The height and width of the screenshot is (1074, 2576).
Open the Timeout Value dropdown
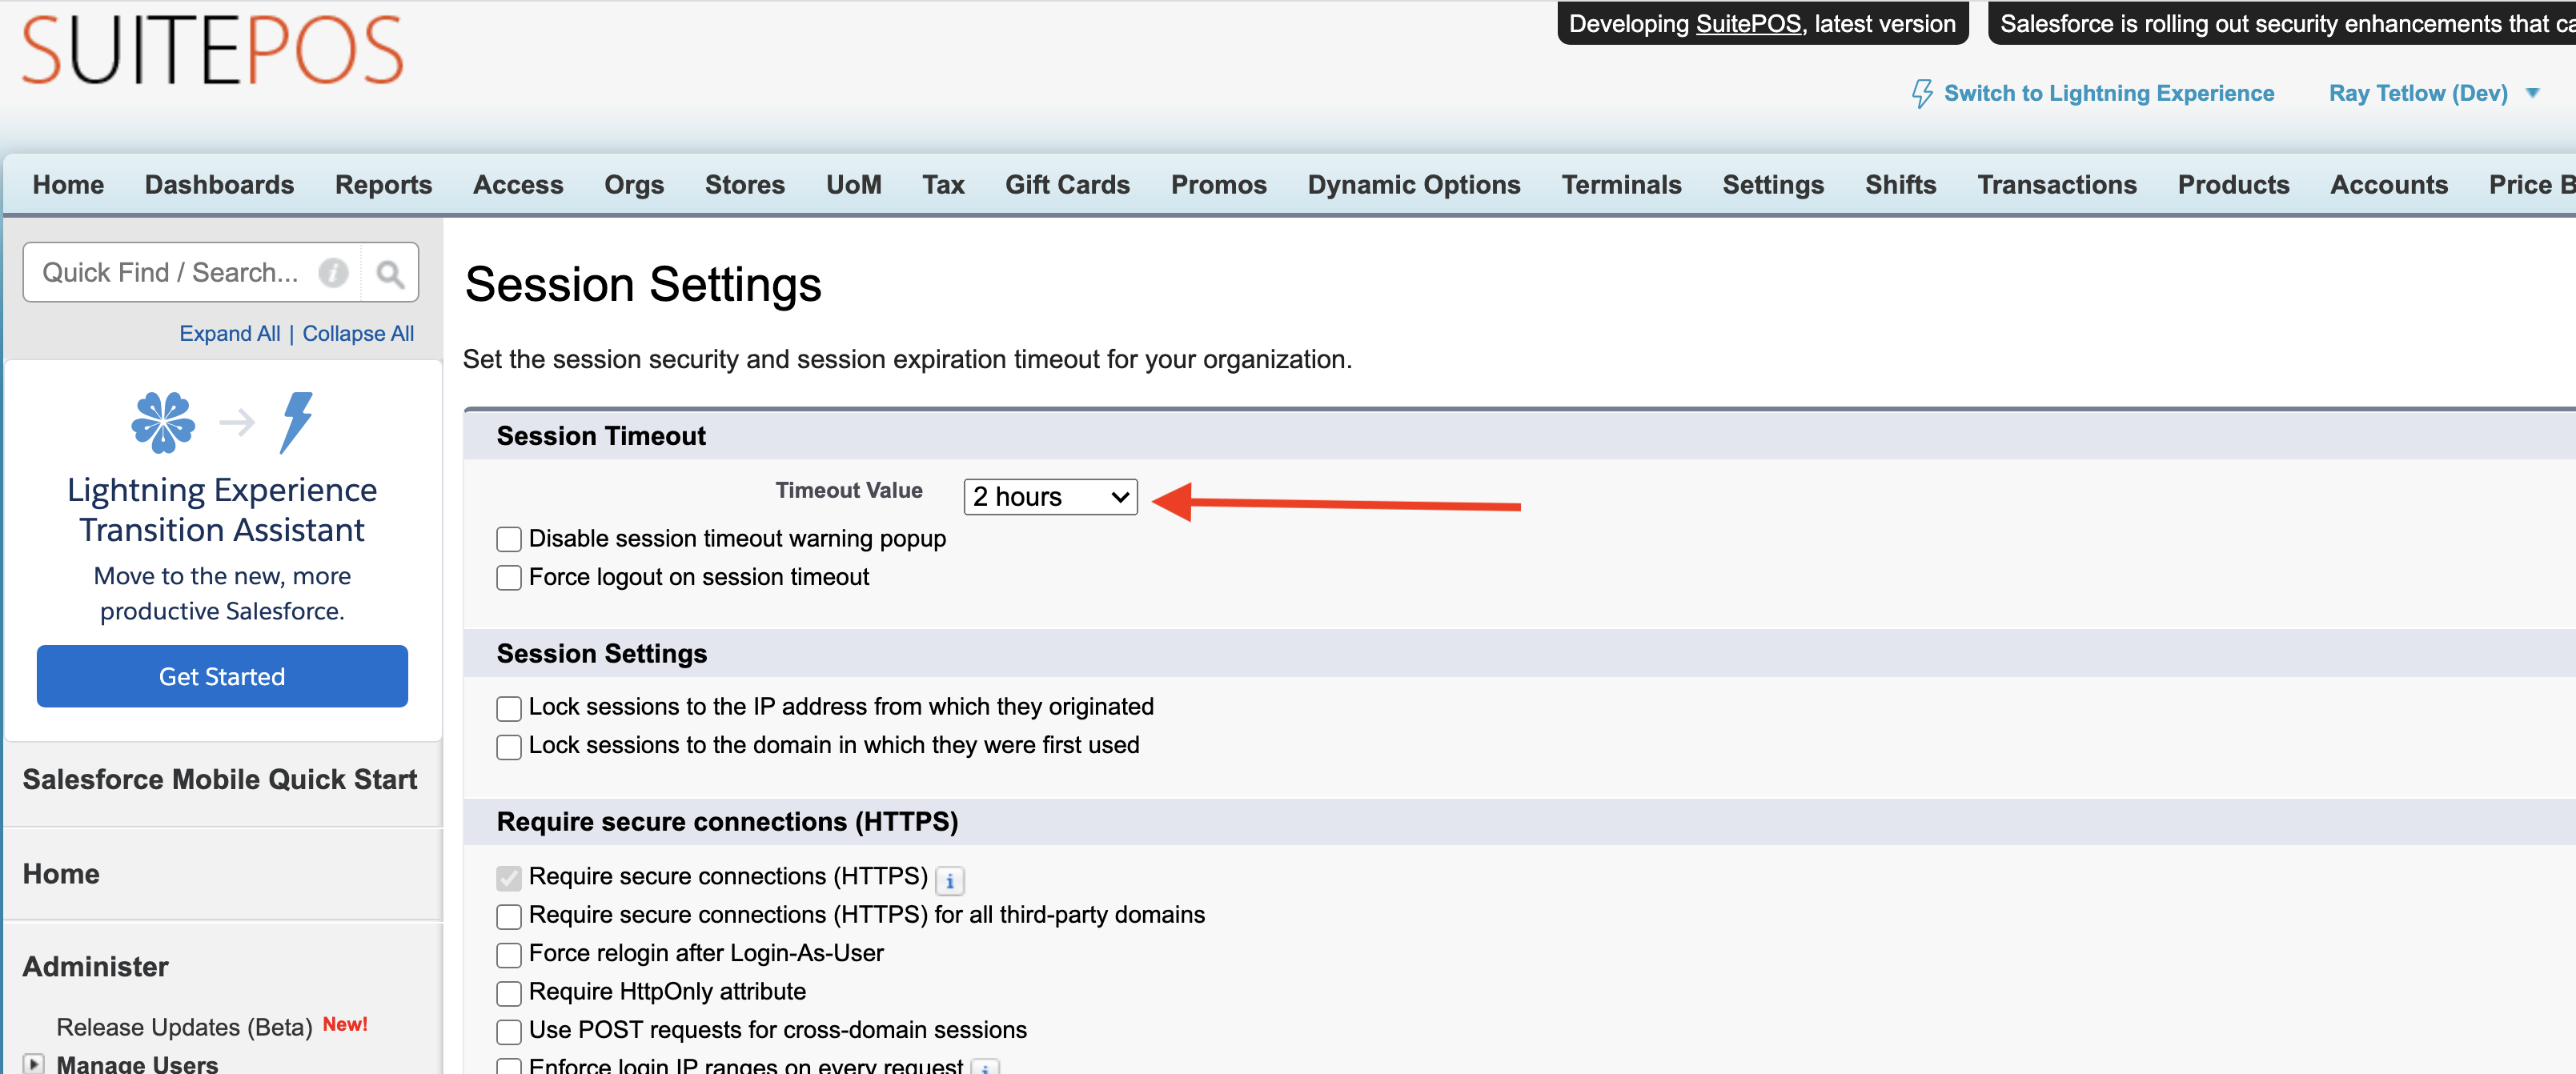[1050, 497]
